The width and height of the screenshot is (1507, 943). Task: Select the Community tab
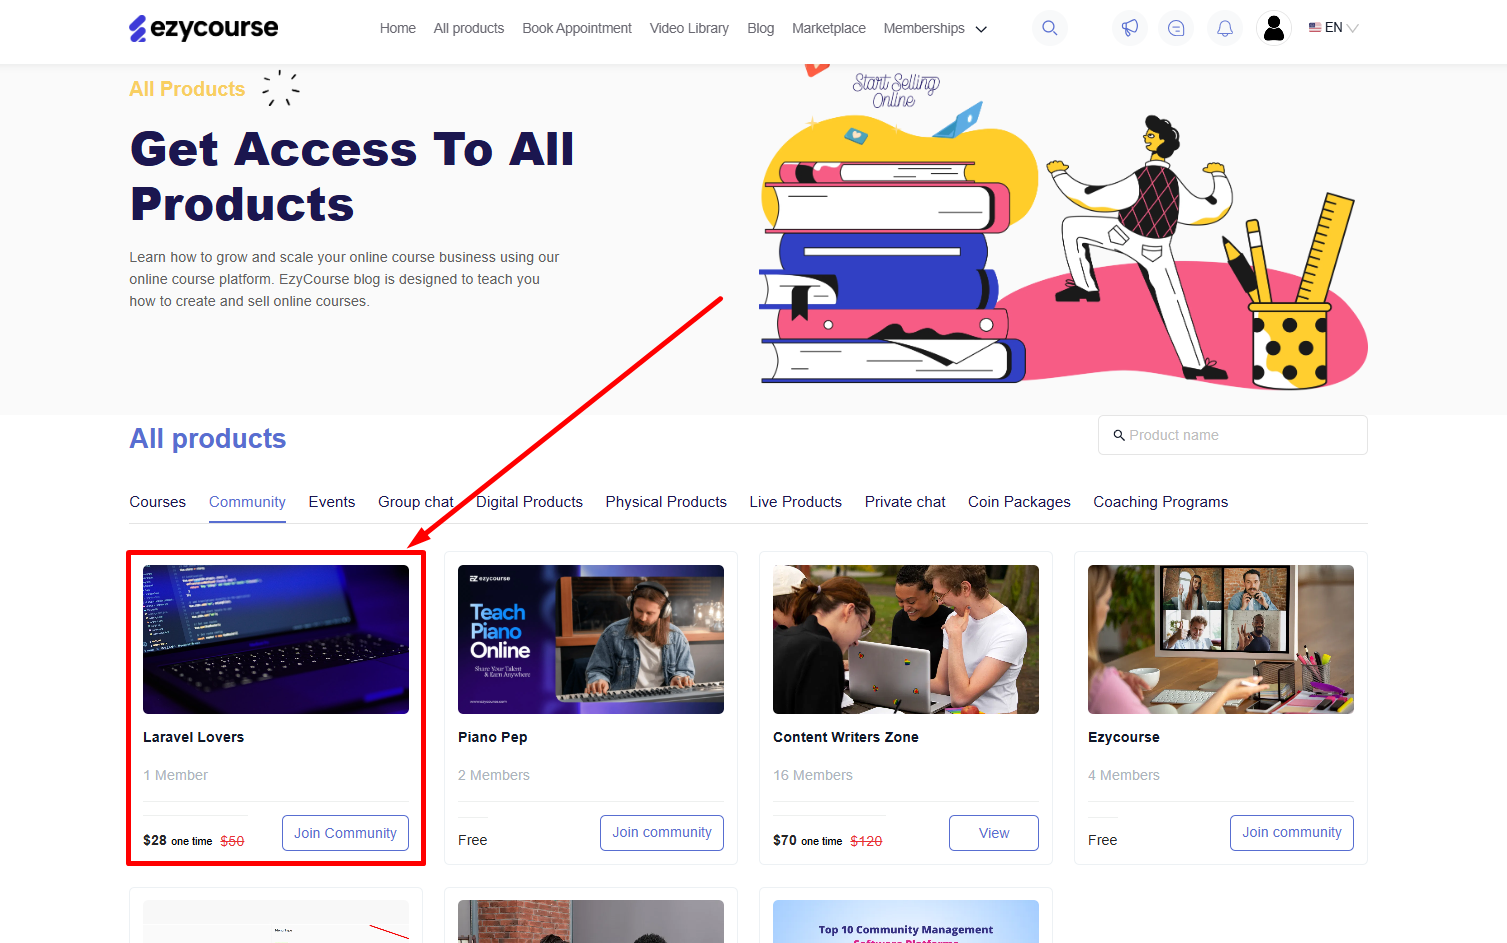click(x=247, y=502)
